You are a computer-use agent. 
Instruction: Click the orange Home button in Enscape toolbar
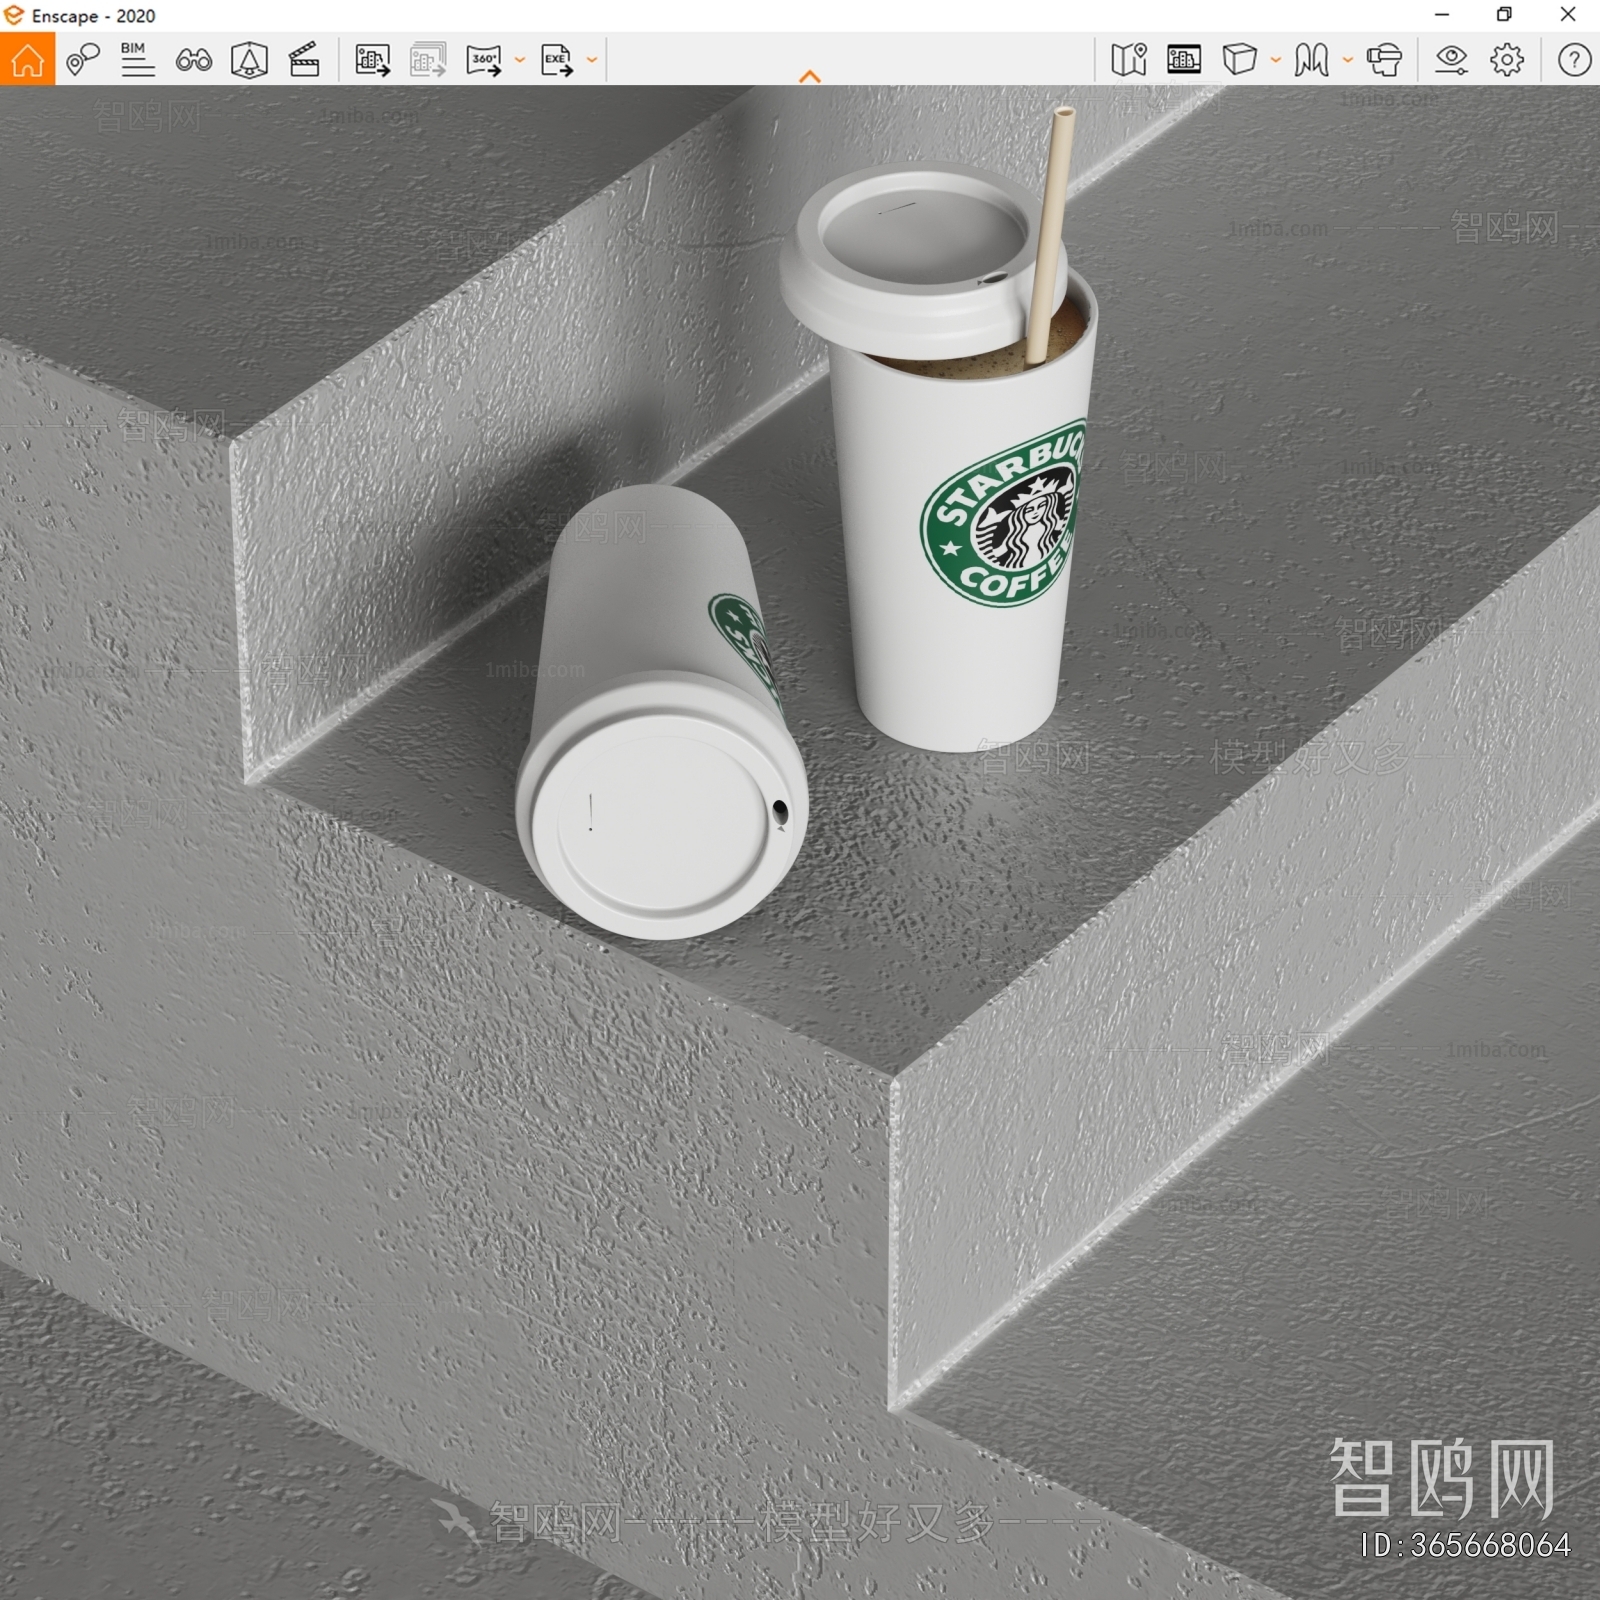[27, 59]
